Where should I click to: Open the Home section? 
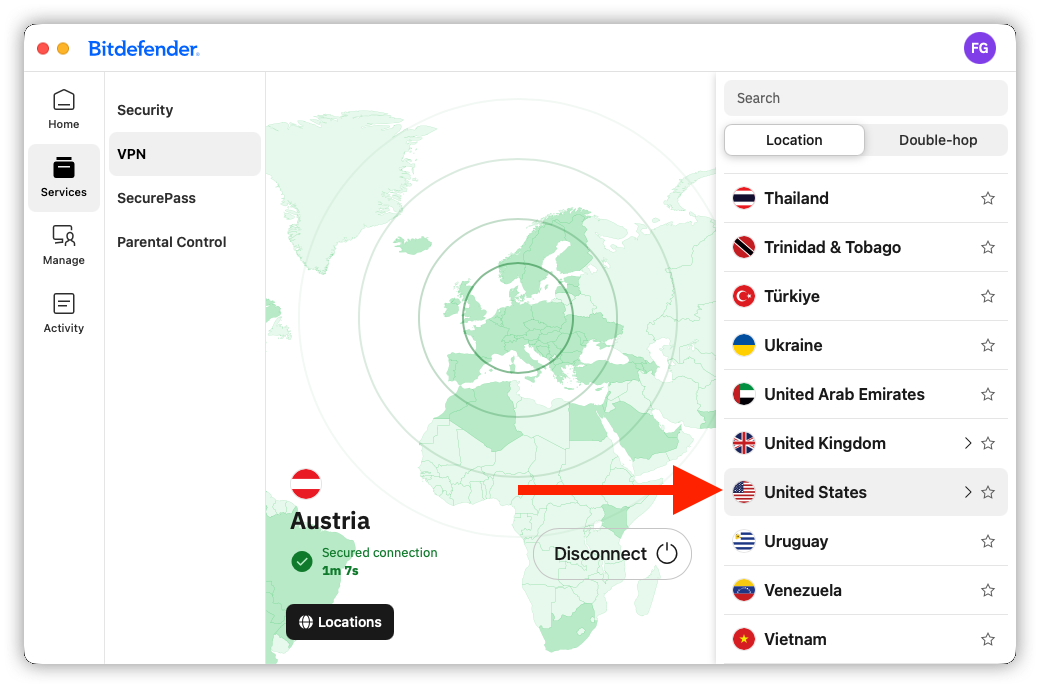64,109
